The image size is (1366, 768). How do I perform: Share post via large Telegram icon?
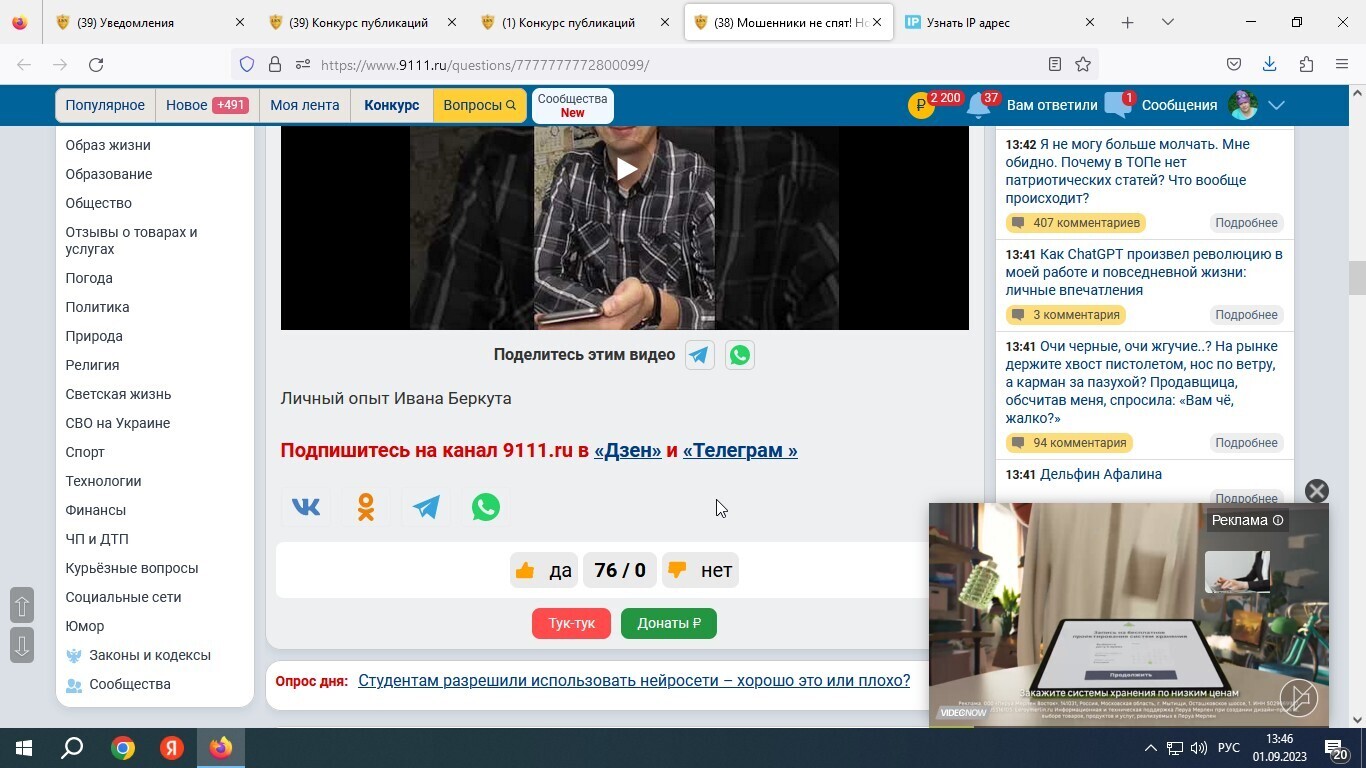pyautogui.click(x=426, y=507)
